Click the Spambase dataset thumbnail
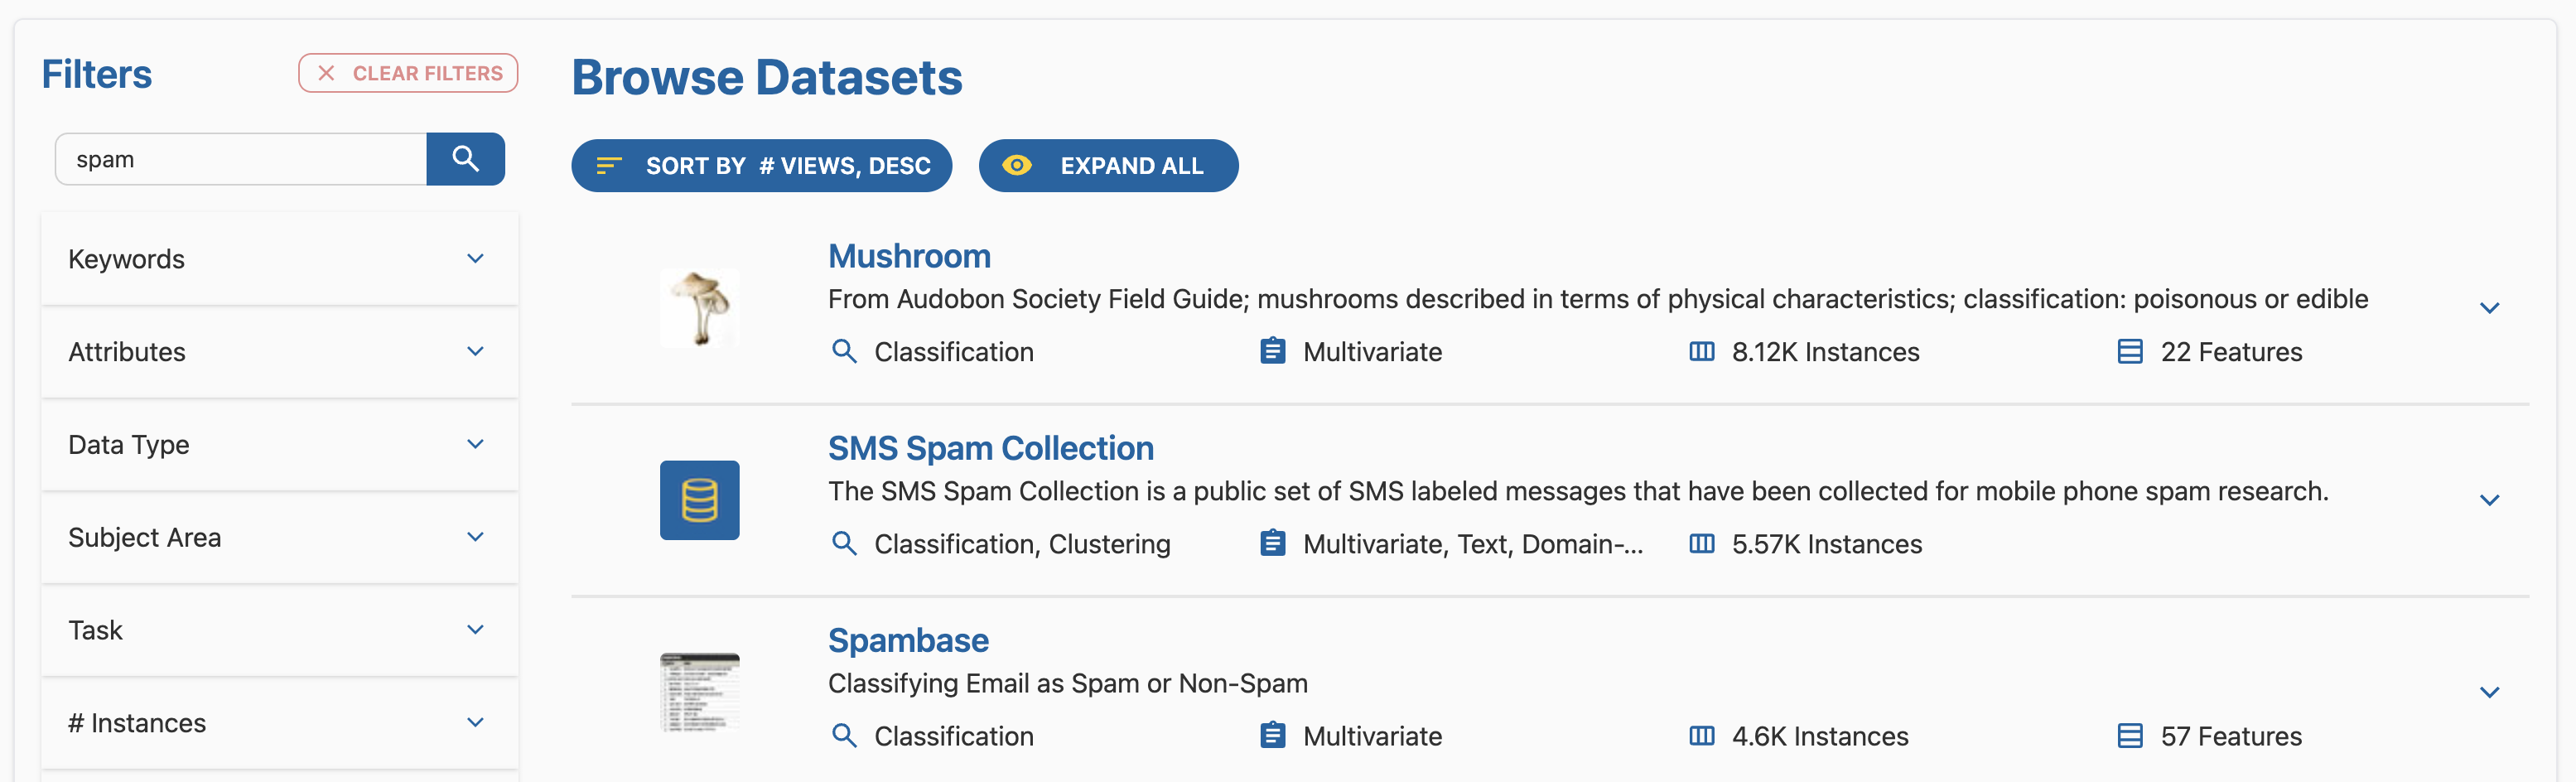 [699, 692]
